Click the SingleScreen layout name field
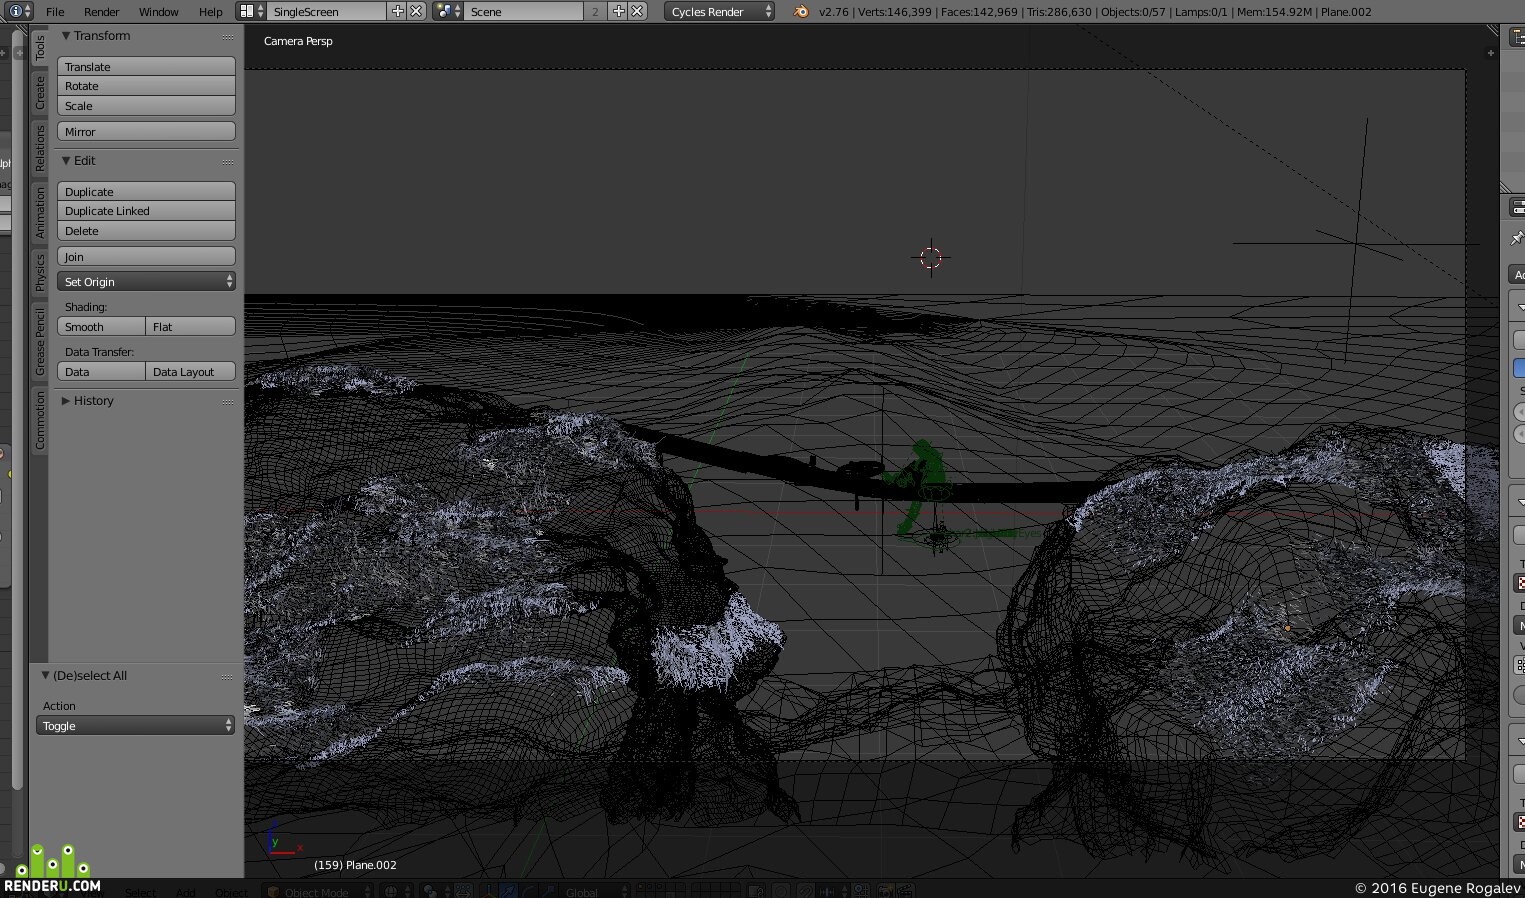Image resolution: width=1525 pixels, height=898 pixels. tap(327, 11)
